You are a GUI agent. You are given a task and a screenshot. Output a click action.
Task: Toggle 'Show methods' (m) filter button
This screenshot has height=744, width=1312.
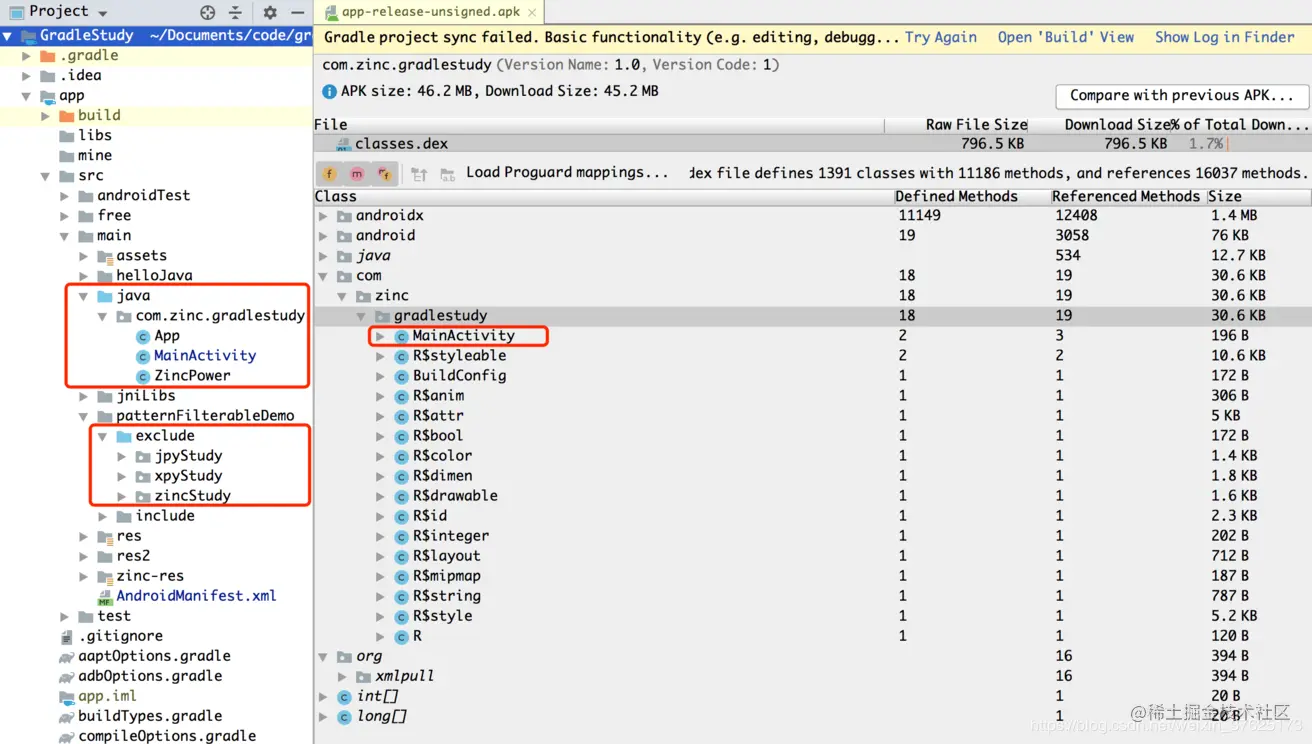(357, 174)
